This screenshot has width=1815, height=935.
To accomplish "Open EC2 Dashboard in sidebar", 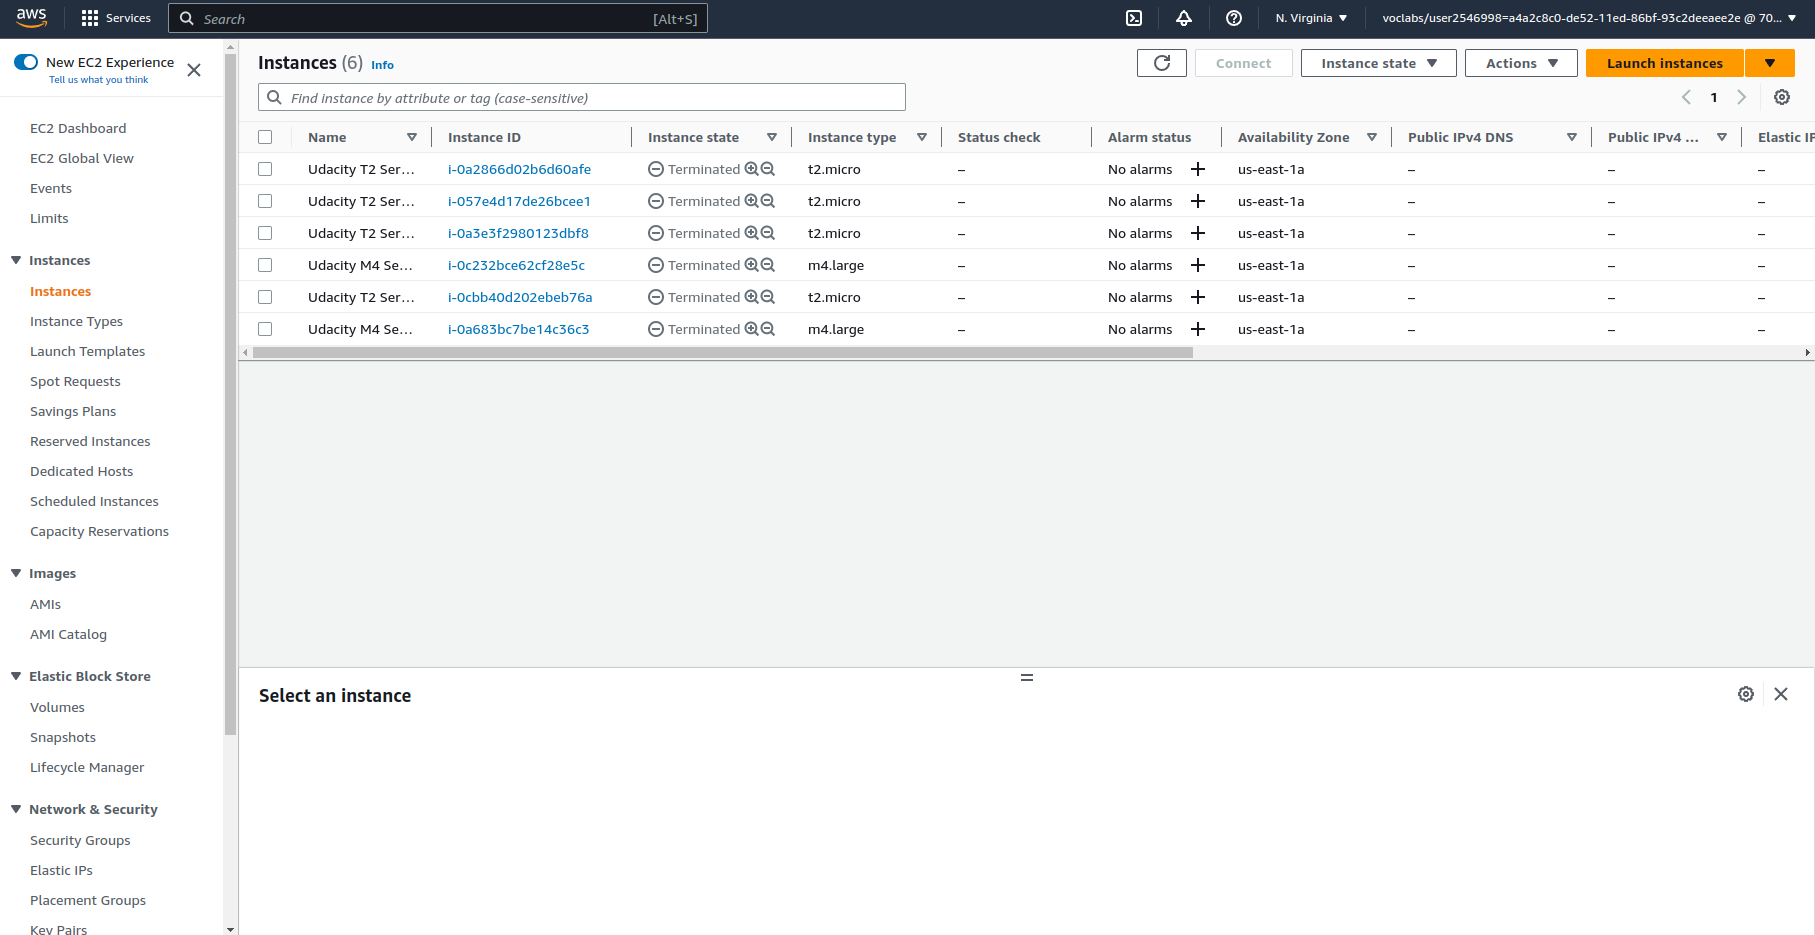I will 78,128.
